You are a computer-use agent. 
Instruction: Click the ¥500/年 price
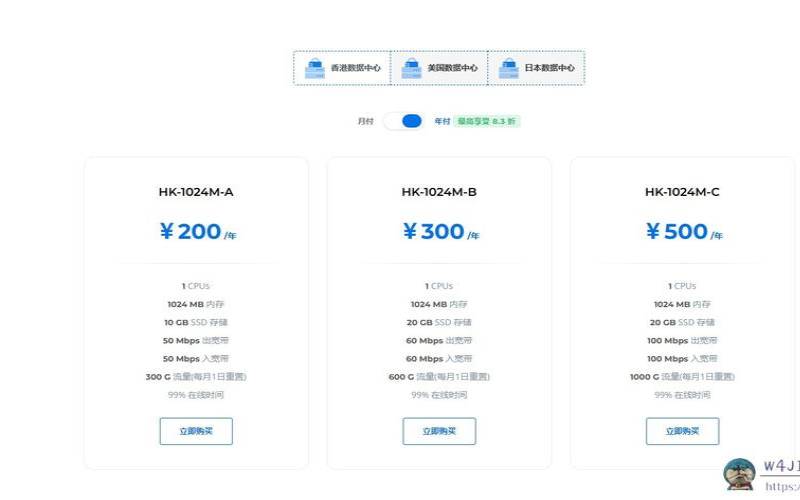click(x=684, y=232)
